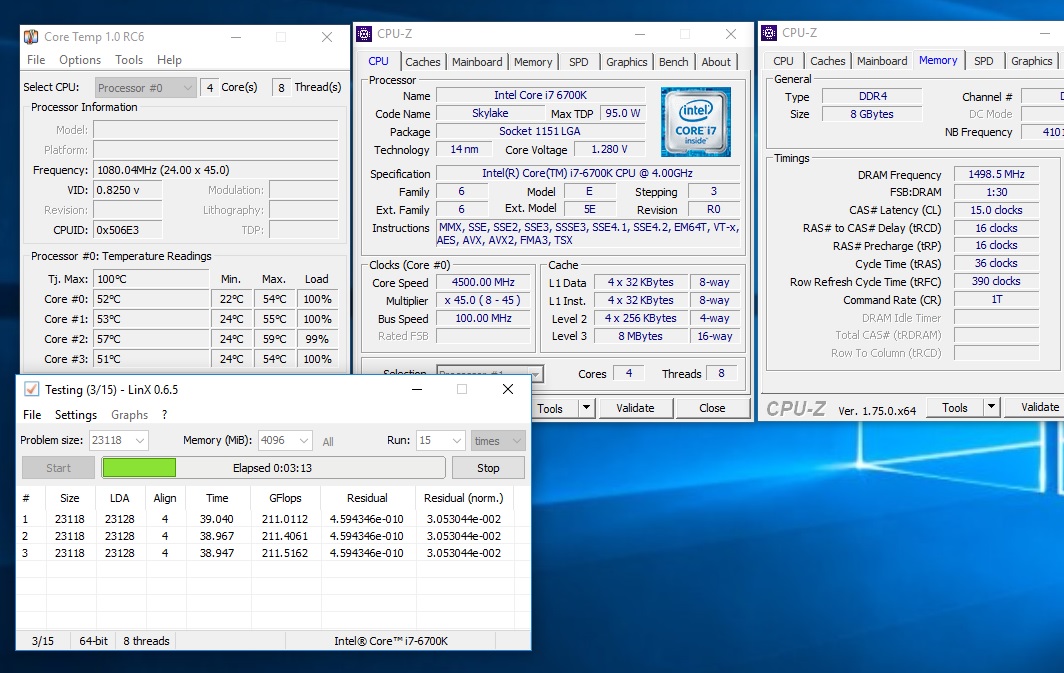The height and width of the screenshot is (673, 1064).
Task: Click Intel Core i7 6700K name field
Action: (x=540, y=95)
